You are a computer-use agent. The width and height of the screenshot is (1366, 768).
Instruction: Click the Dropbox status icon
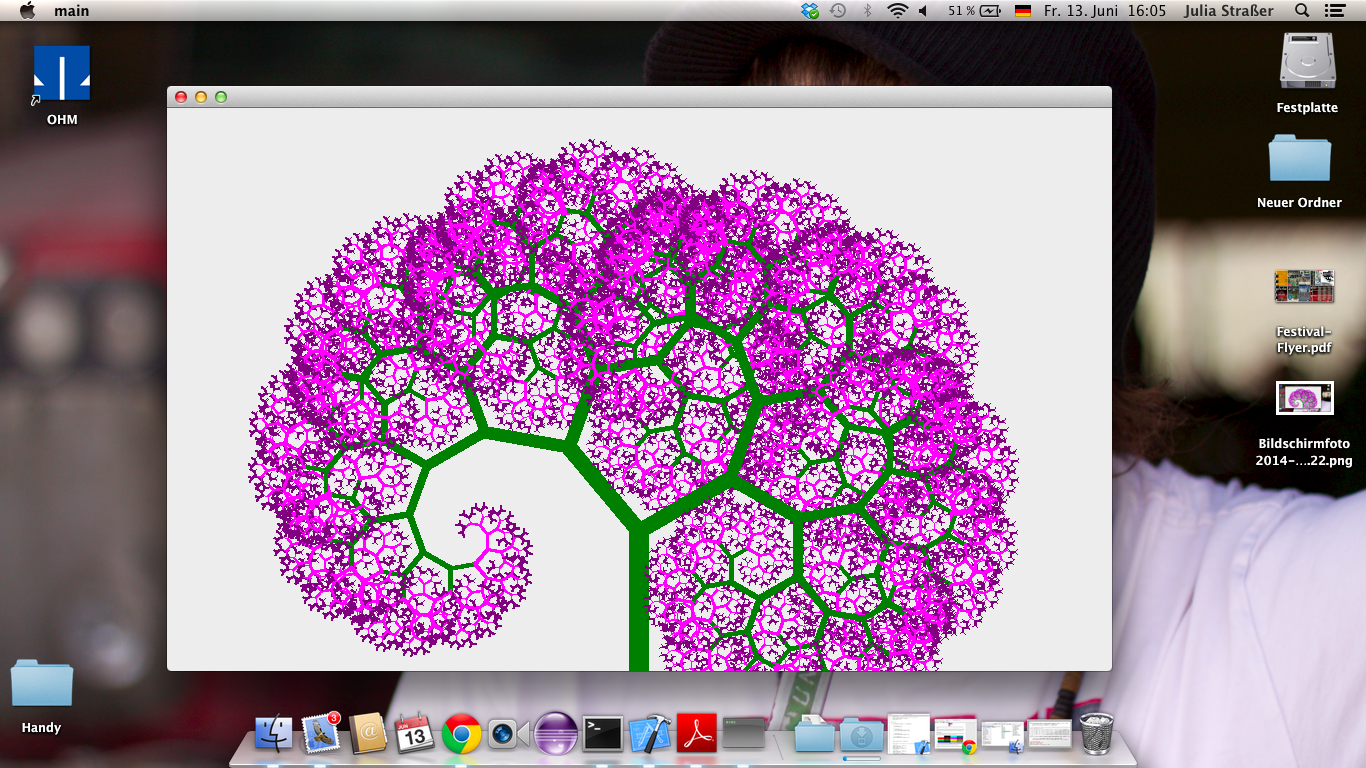tap(810, 11)
